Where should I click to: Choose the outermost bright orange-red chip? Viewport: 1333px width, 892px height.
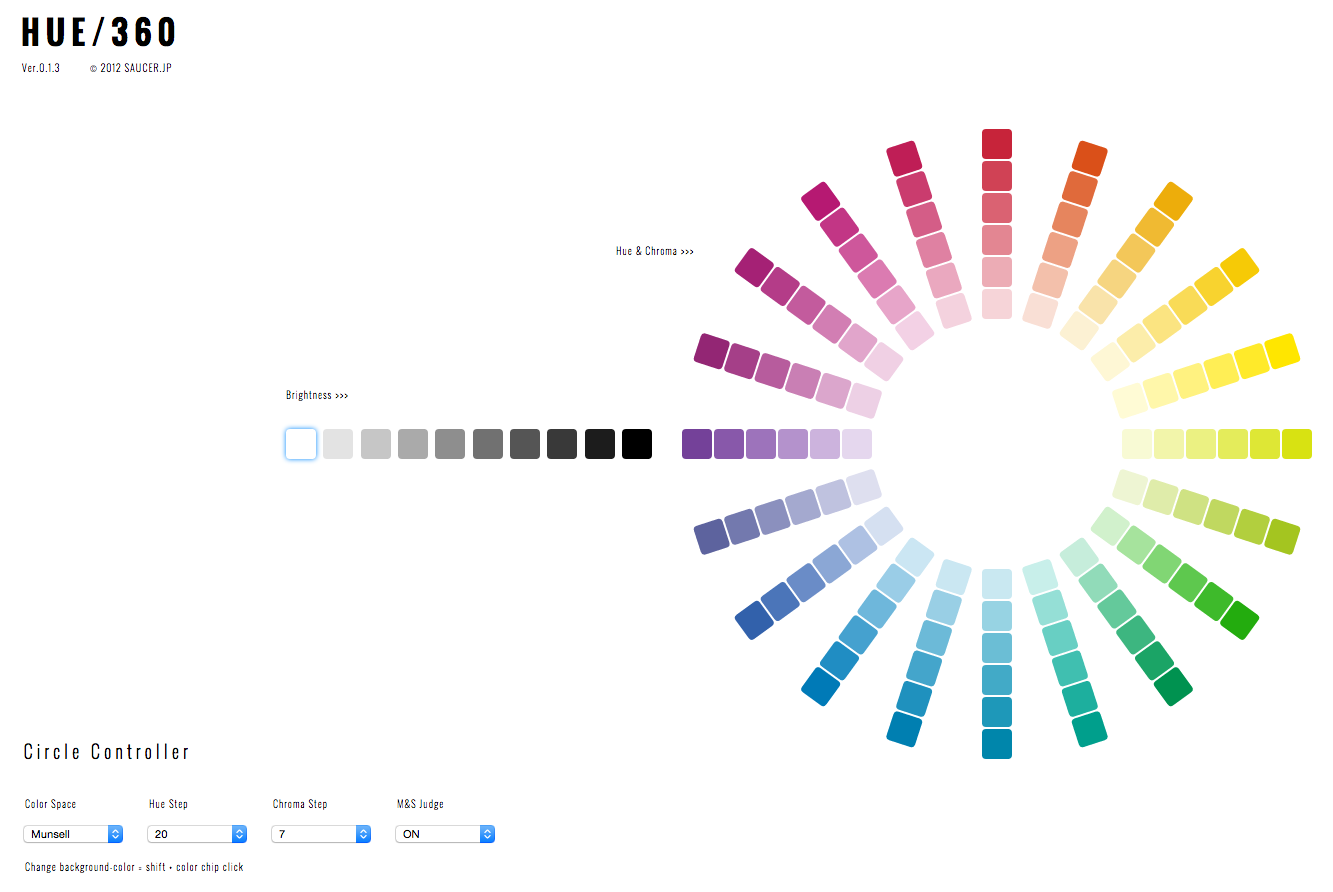click(1089, 159)
